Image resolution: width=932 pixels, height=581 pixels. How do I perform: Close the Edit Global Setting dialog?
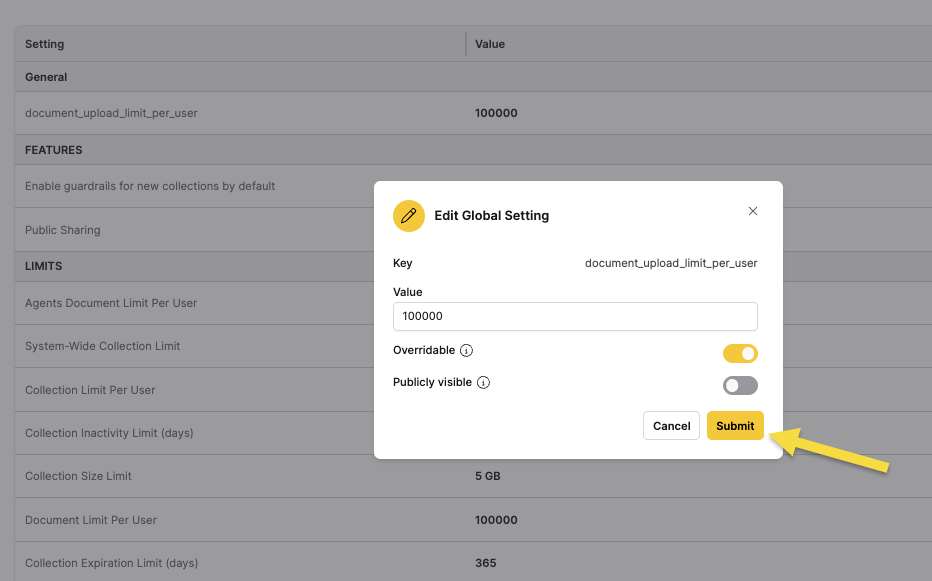click(x=753, y=211)
